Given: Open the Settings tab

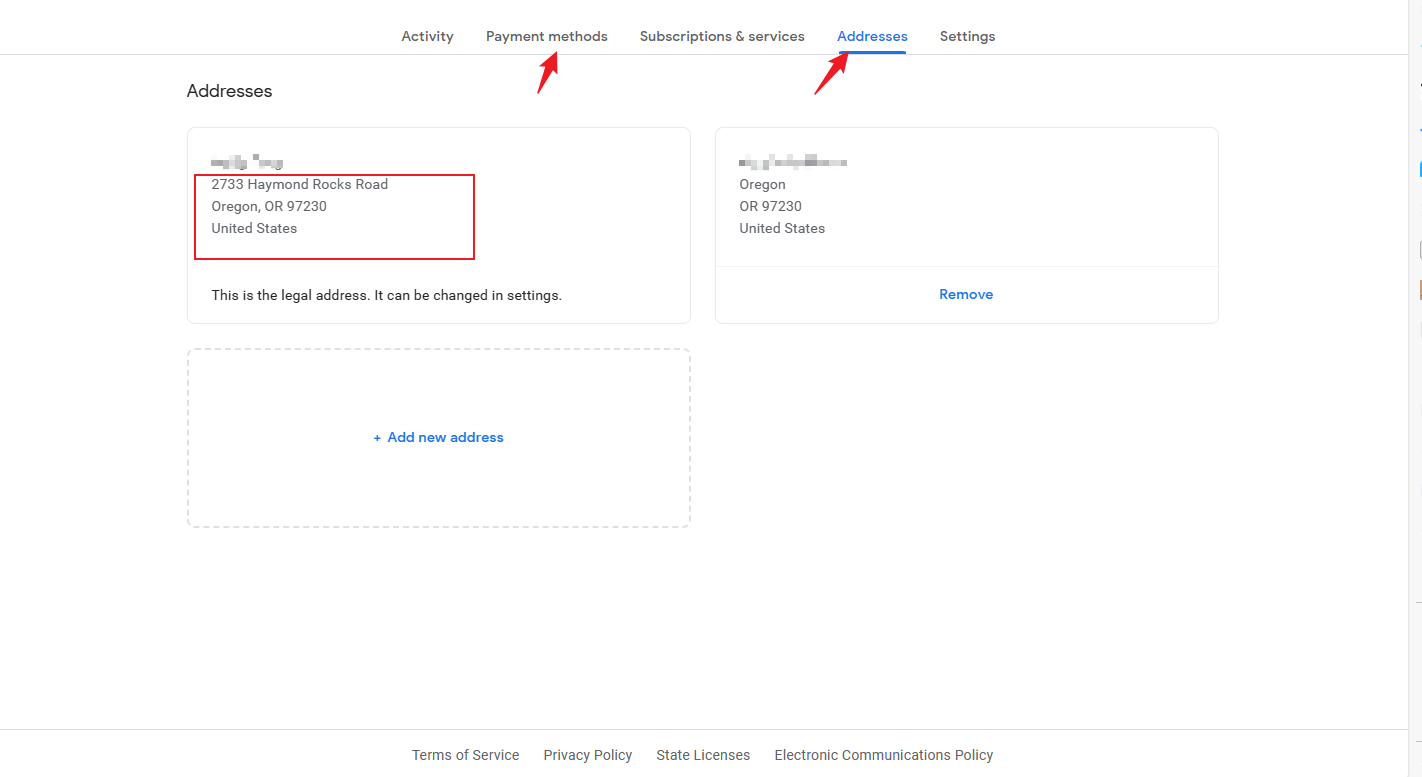Looking at the screenshot, I should pos(967,36).
